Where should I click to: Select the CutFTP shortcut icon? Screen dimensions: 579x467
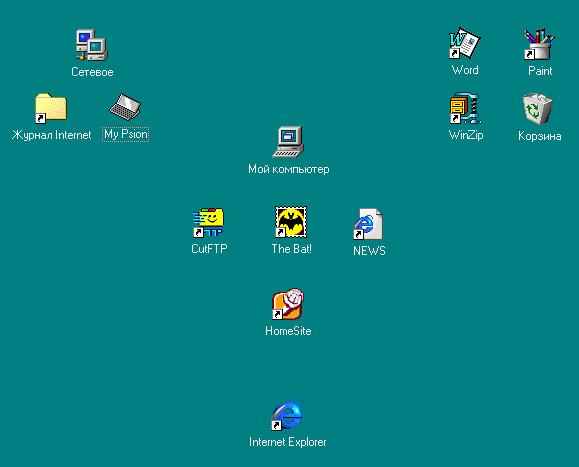pos(209,222)
